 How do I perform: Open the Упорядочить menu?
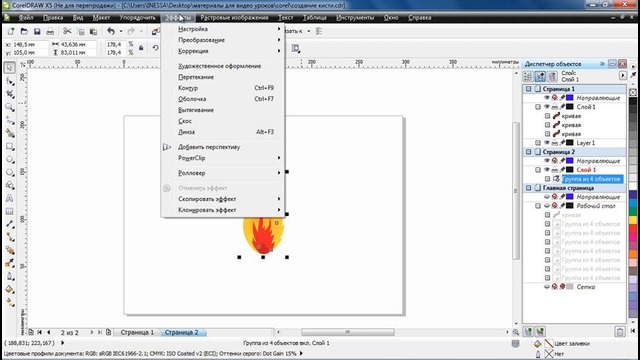click(x=138, y=18)
